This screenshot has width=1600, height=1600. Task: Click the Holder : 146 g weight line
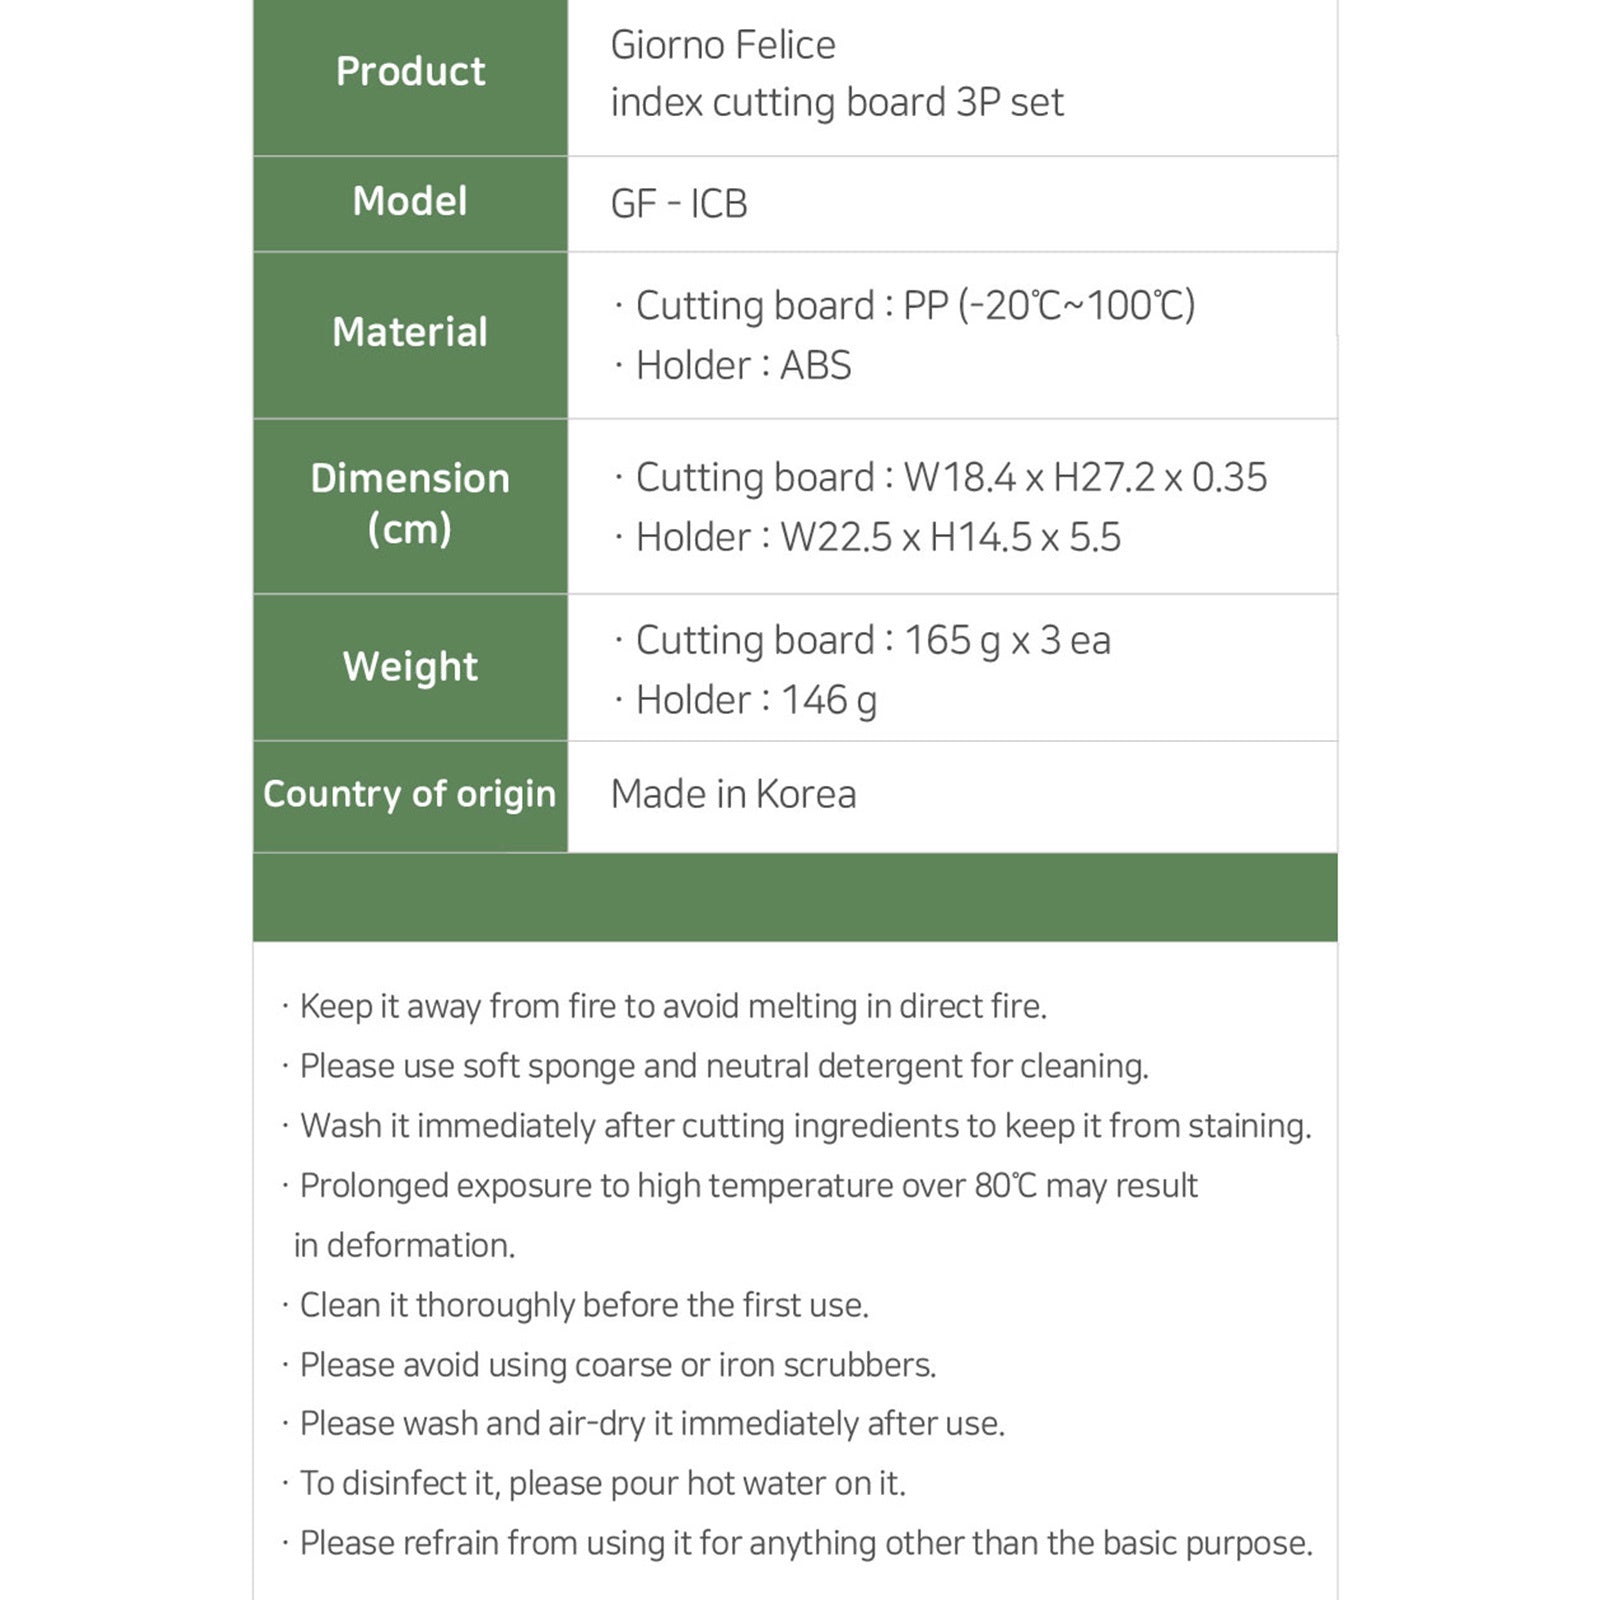(756, 701)
